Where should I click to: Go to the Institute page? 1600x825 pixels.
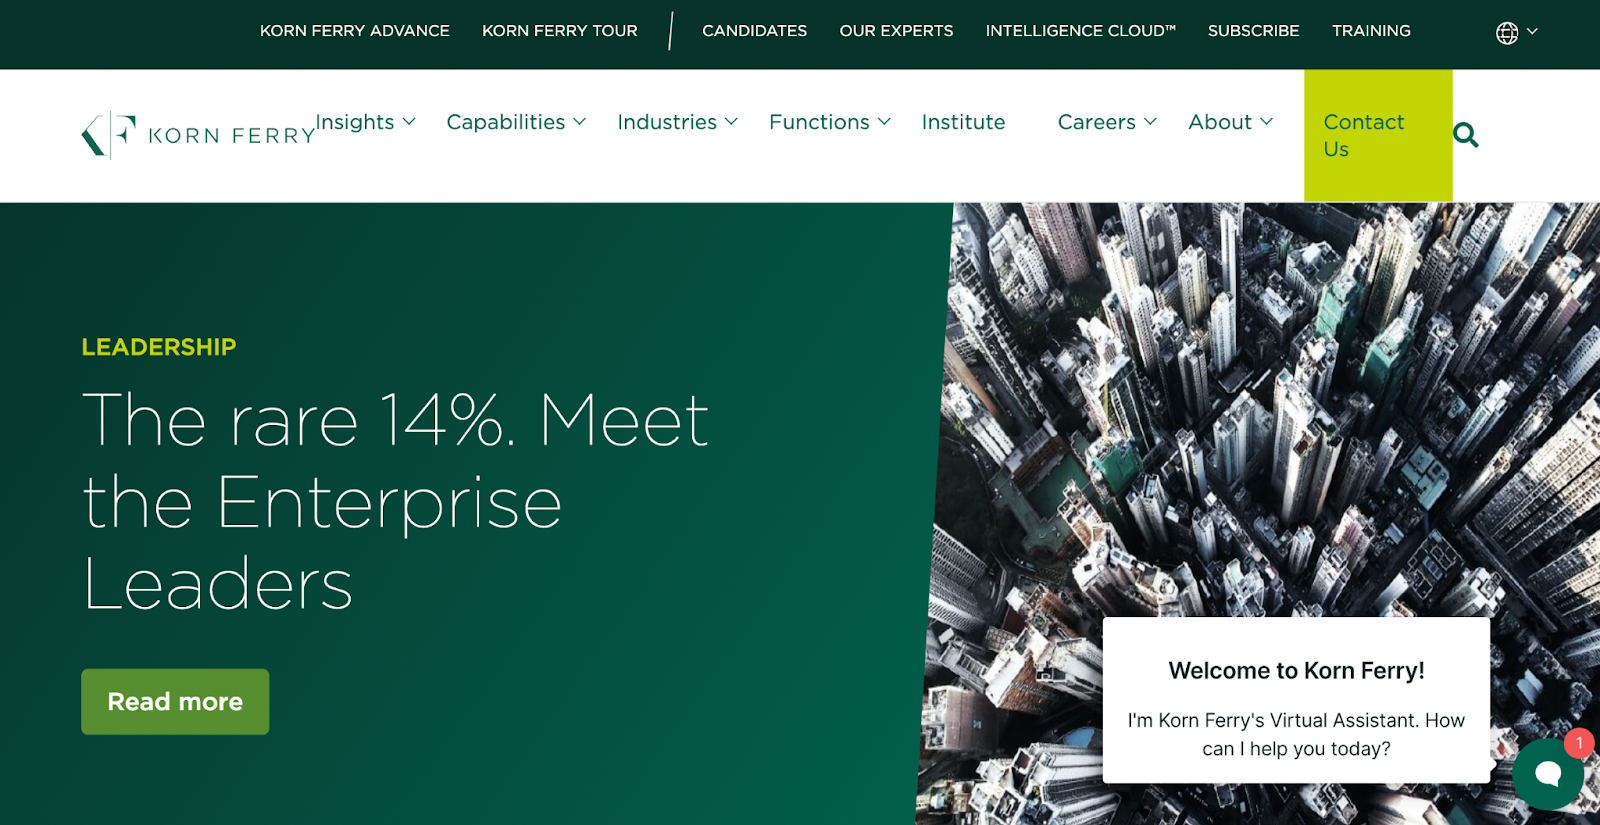pos(963,122)
